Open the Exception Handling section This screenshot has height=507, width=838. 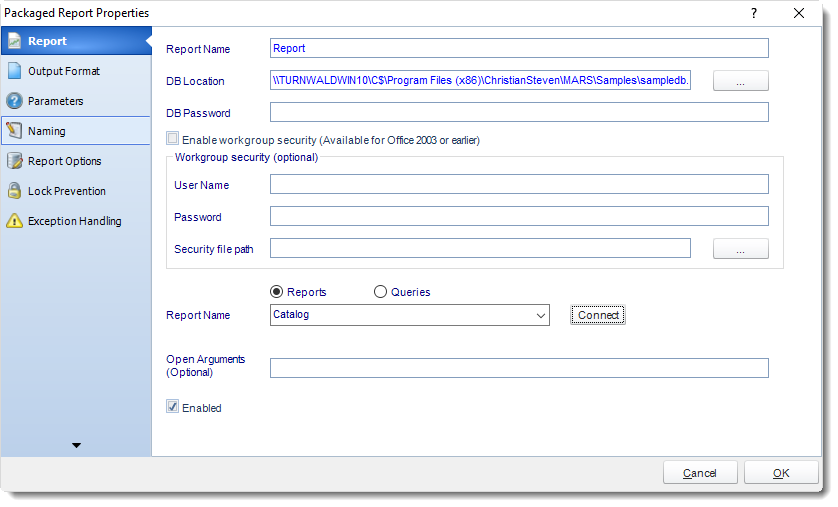(x=76, y=221)
